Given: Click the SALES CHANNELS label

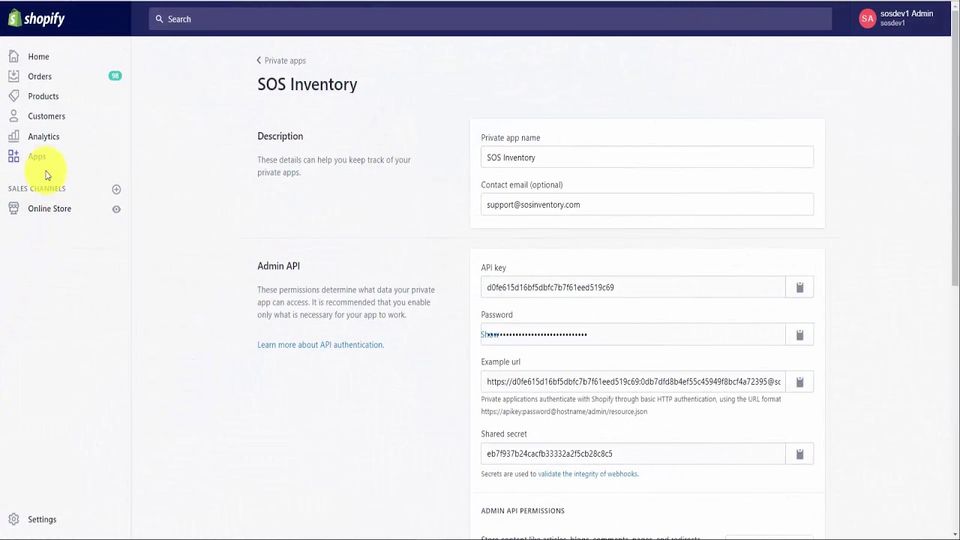Looking at the screenshot, I should click(37, 189).
